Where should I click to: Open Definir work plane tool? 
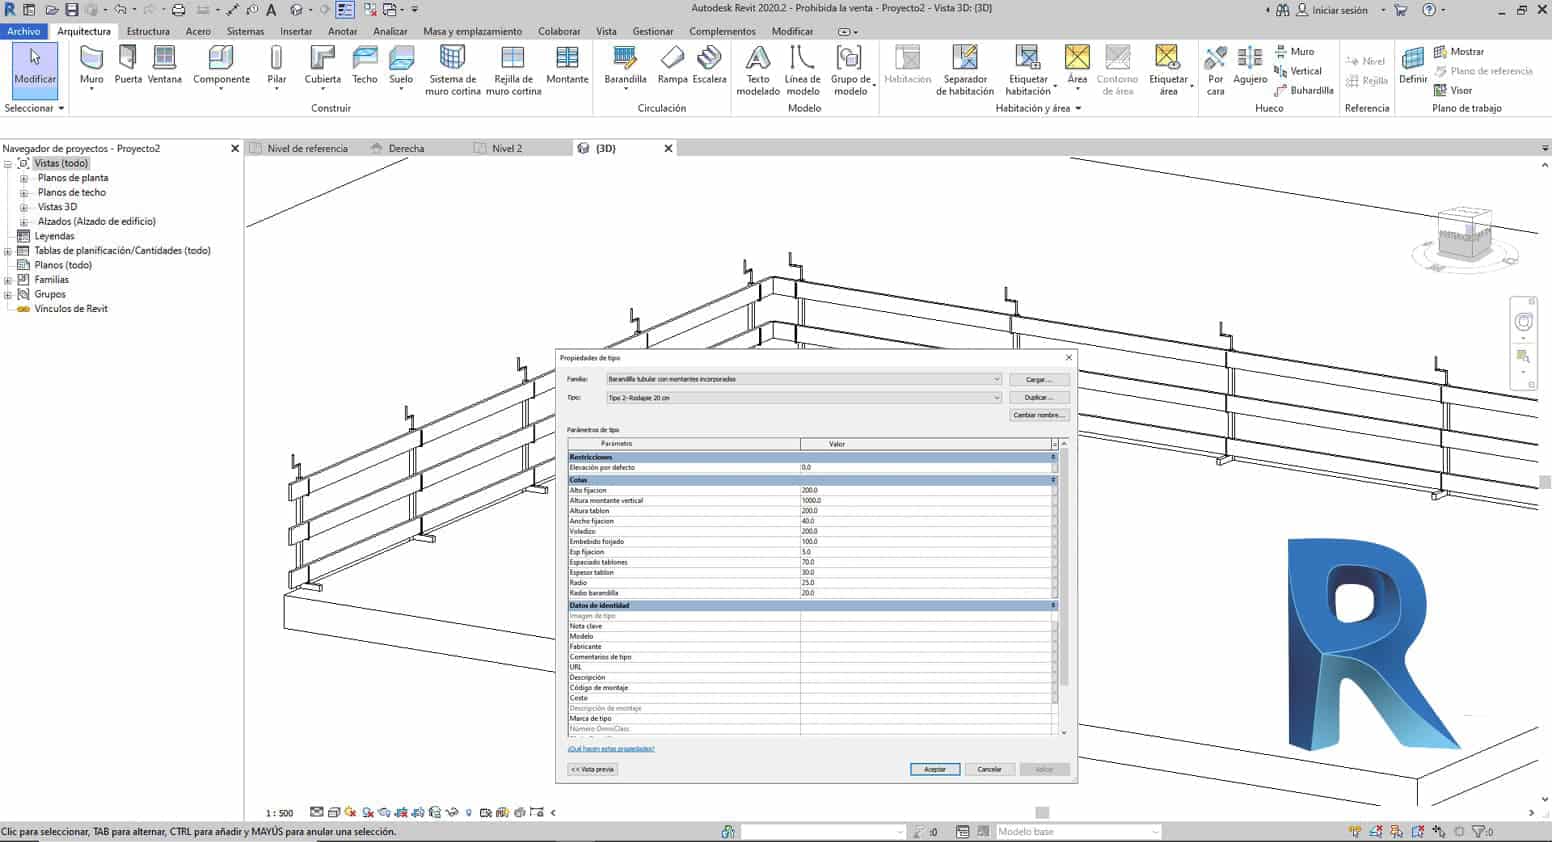click(1413, 65)
